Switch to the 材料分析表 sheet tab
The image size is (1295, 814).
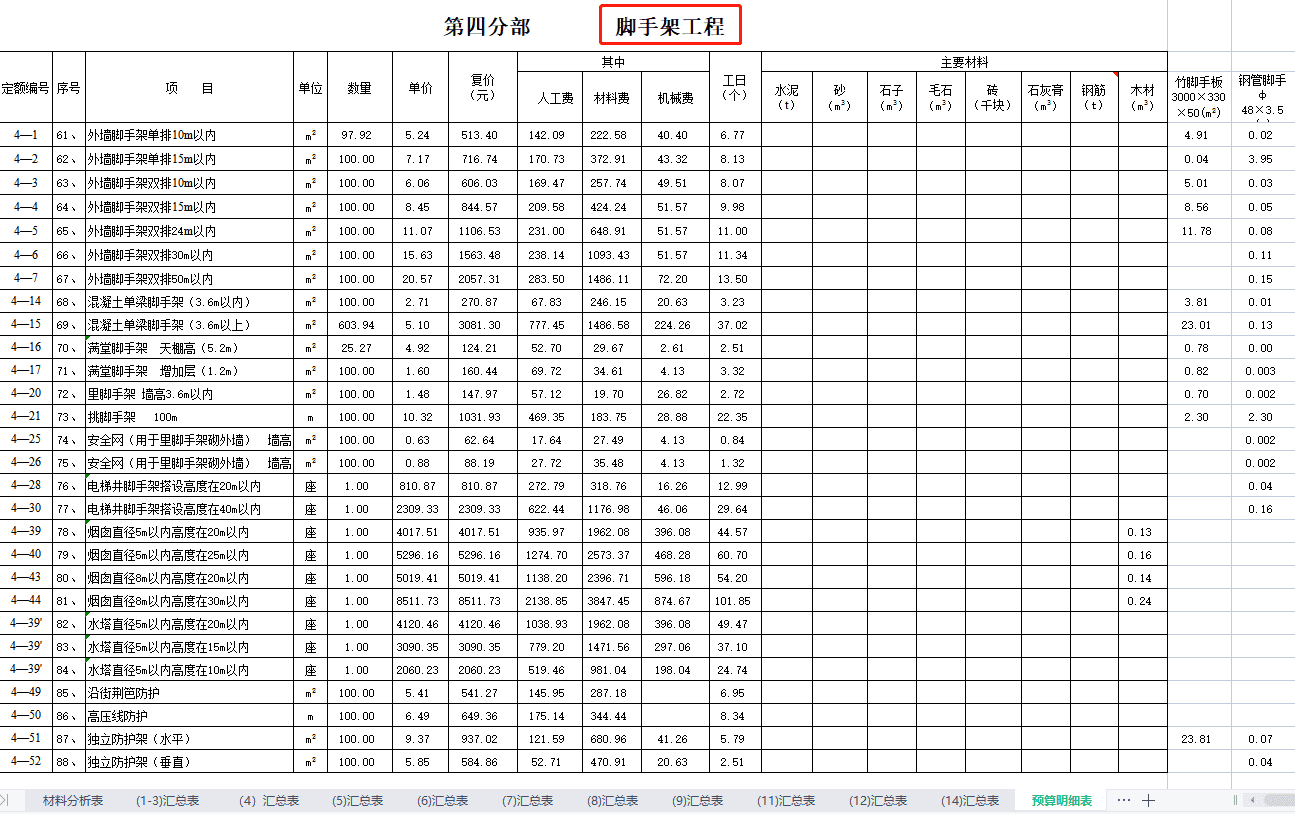[x=72, y=801]
